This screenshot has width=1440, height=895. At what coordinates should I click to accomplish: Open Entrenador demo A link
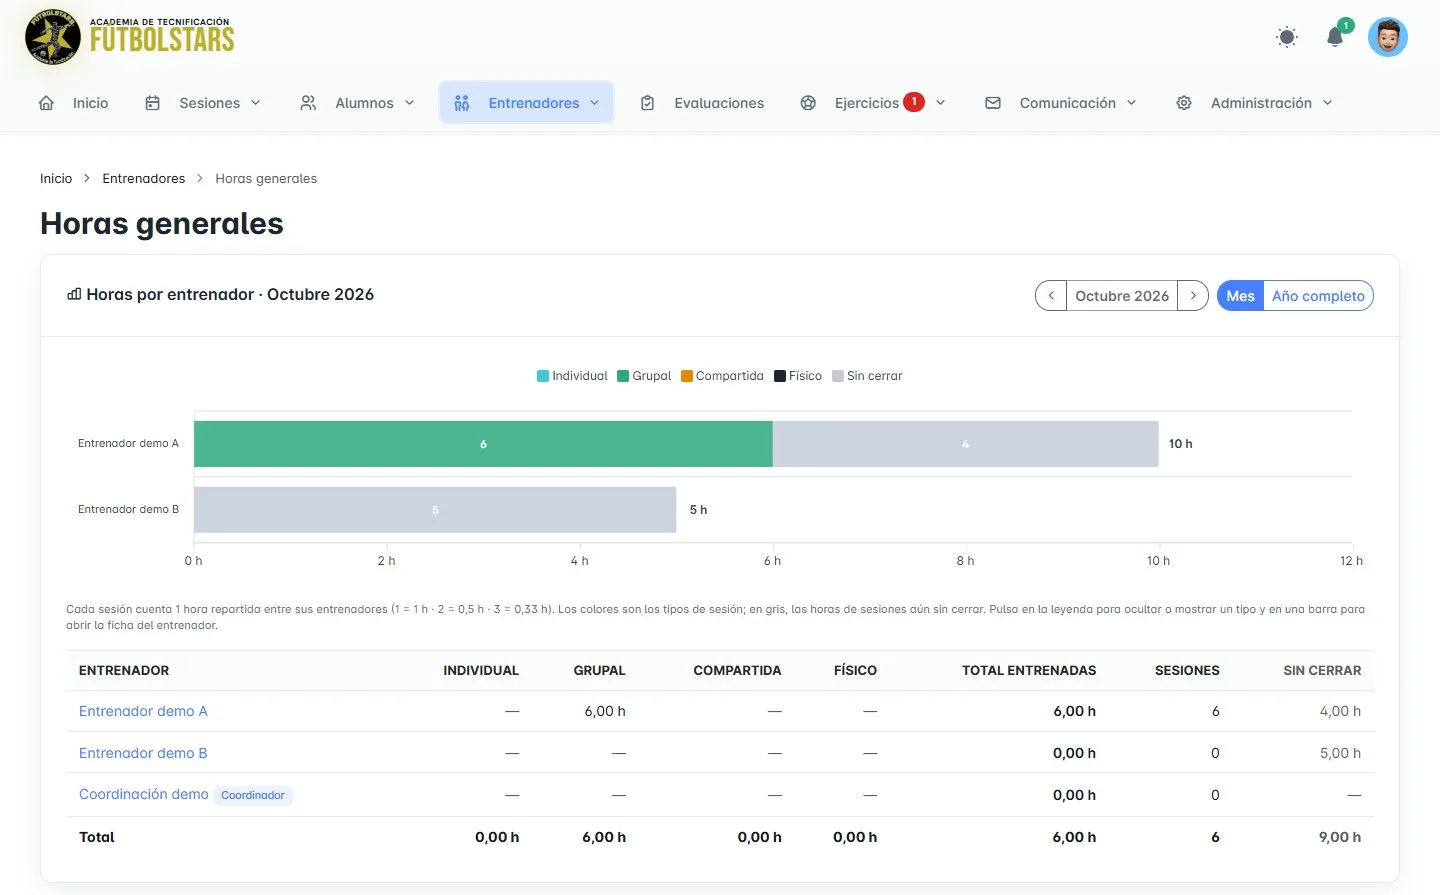[x=143, y=711]
